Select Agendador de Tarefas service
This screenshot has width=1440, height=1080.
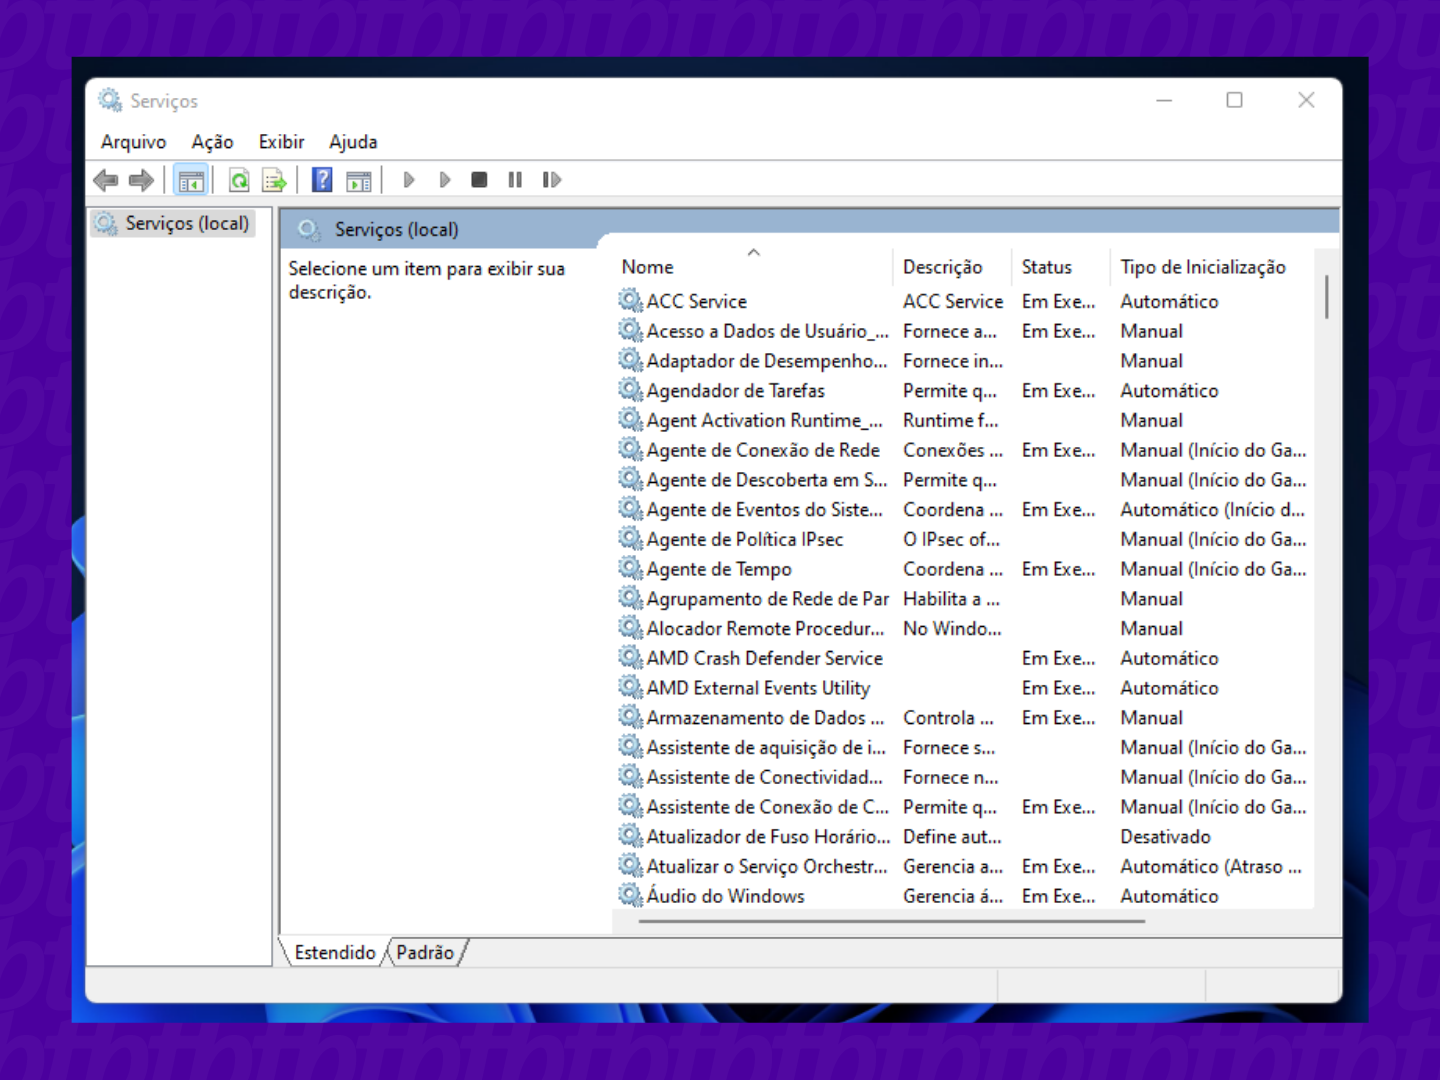coord(735,391)
